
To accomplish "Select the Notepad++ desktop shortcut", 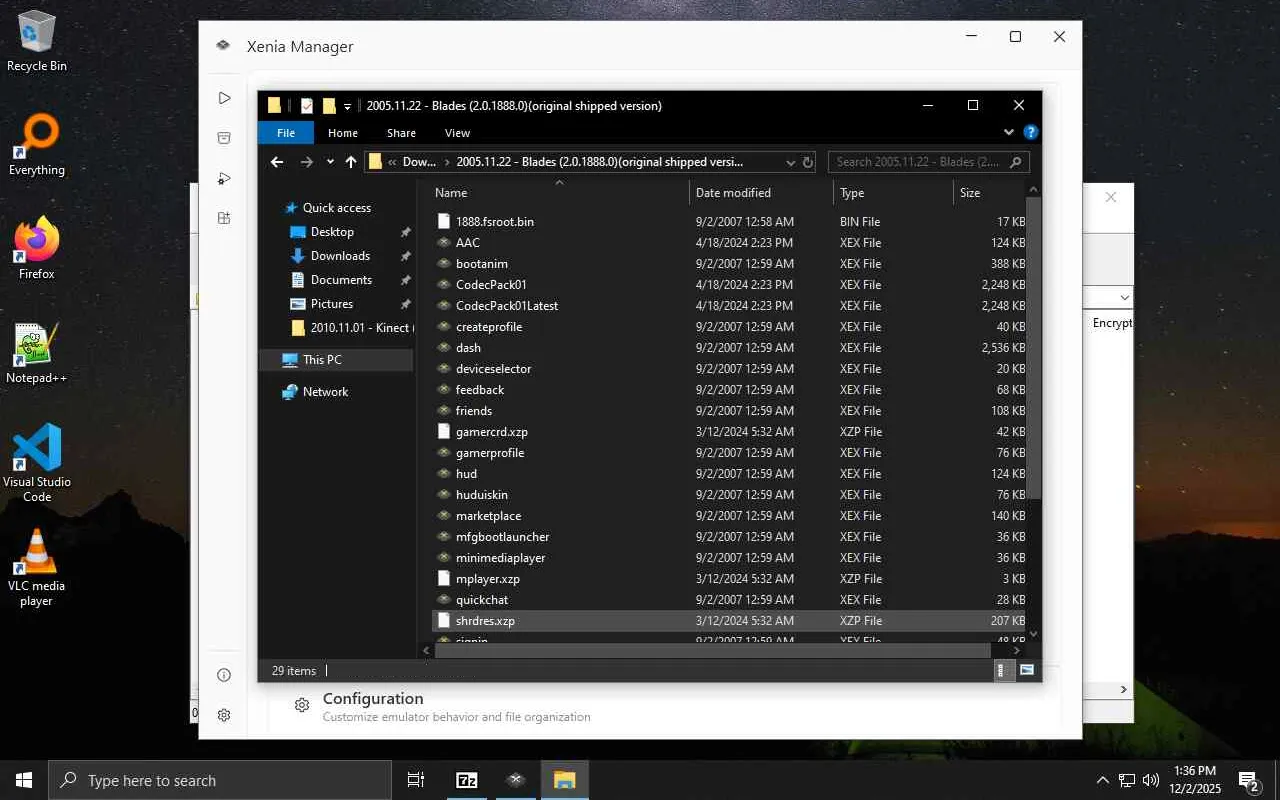I will click(x=37, y=354).
